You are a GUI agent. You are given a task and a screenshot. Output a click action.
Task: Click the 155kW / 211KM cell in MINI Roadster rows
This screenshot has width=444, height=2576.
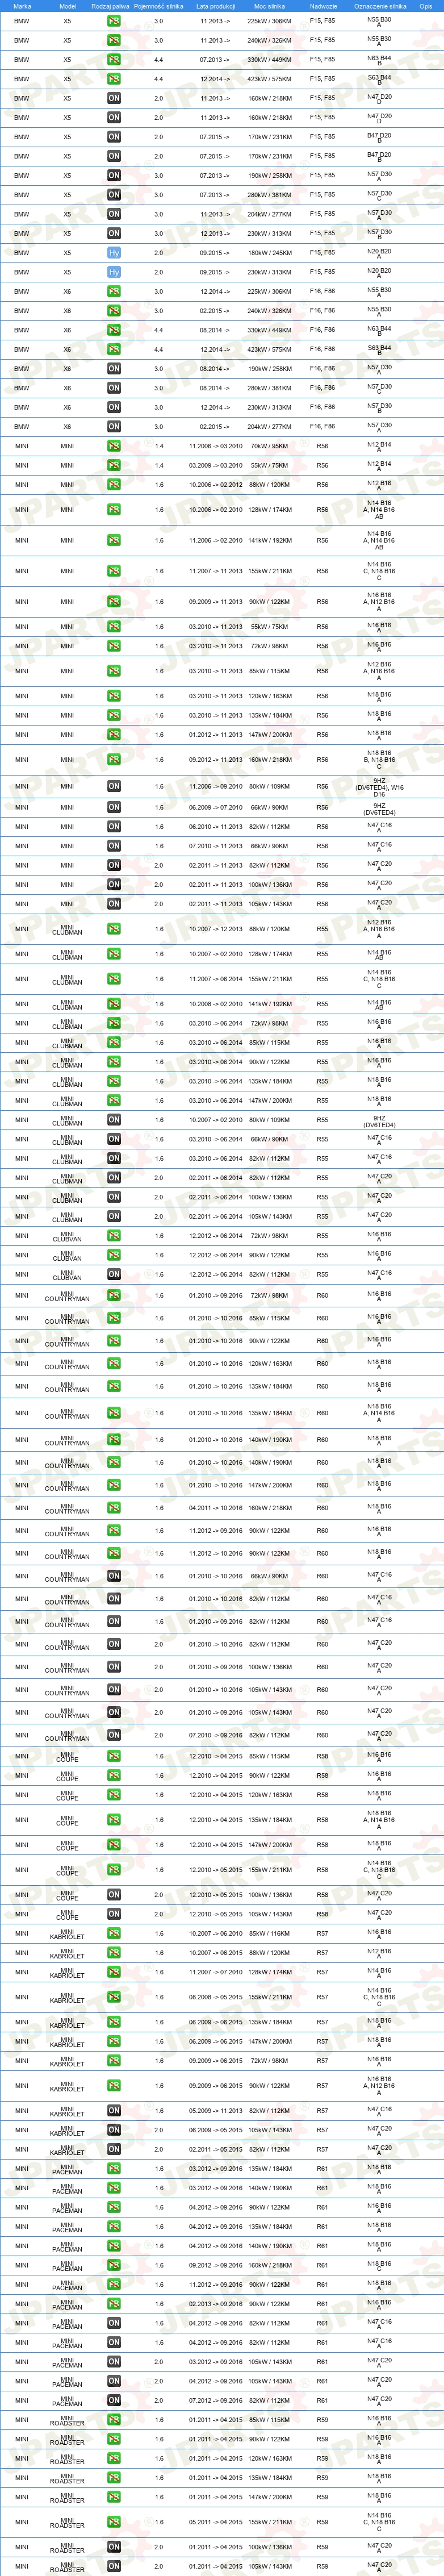[269, 2522]
